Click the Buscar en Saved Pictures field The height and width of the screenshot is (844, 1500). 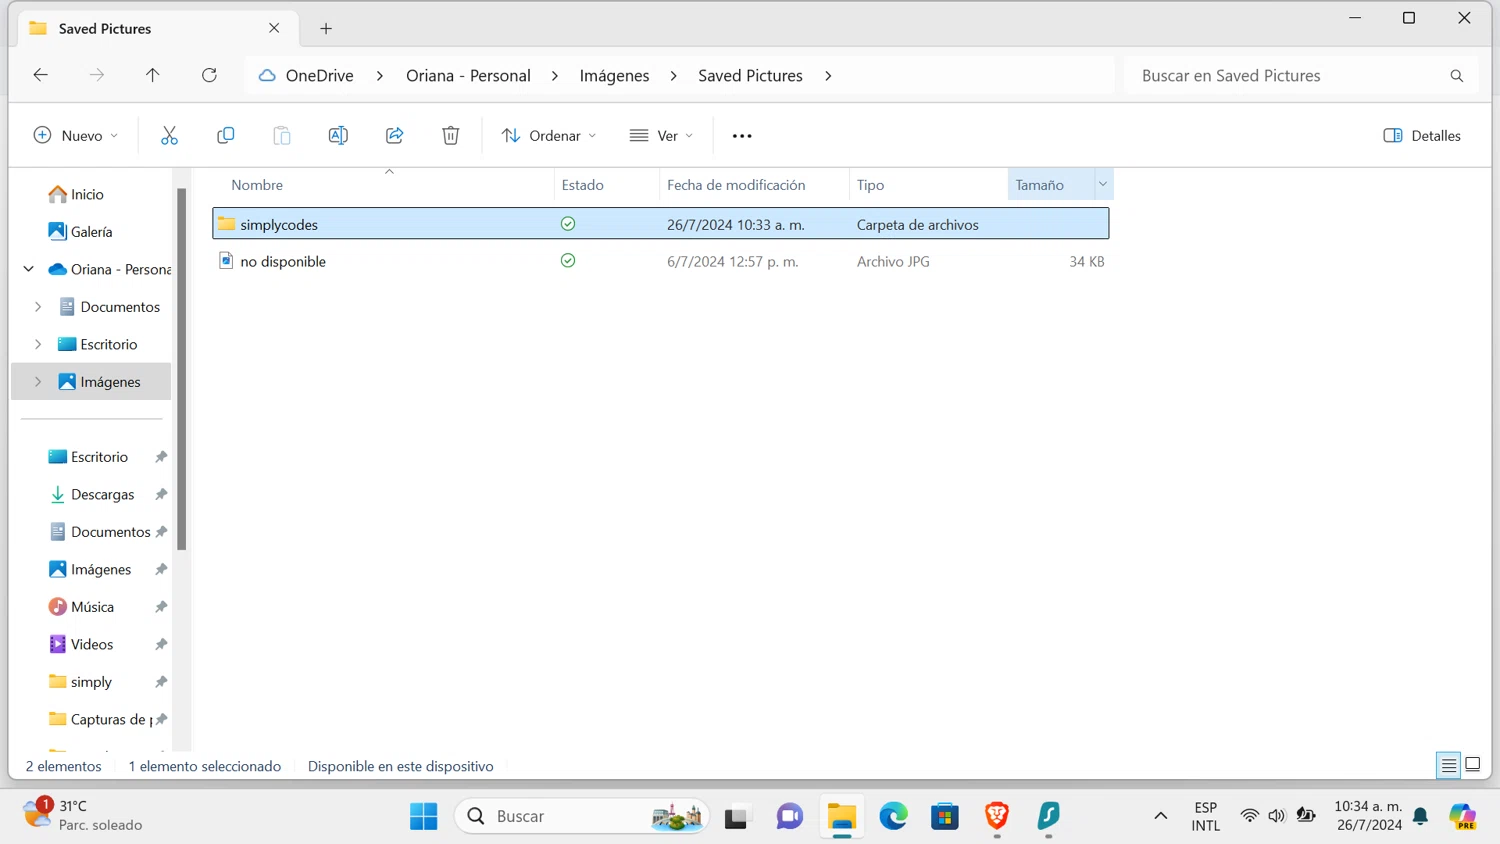pyautogui.click(x=1285, y=76)
